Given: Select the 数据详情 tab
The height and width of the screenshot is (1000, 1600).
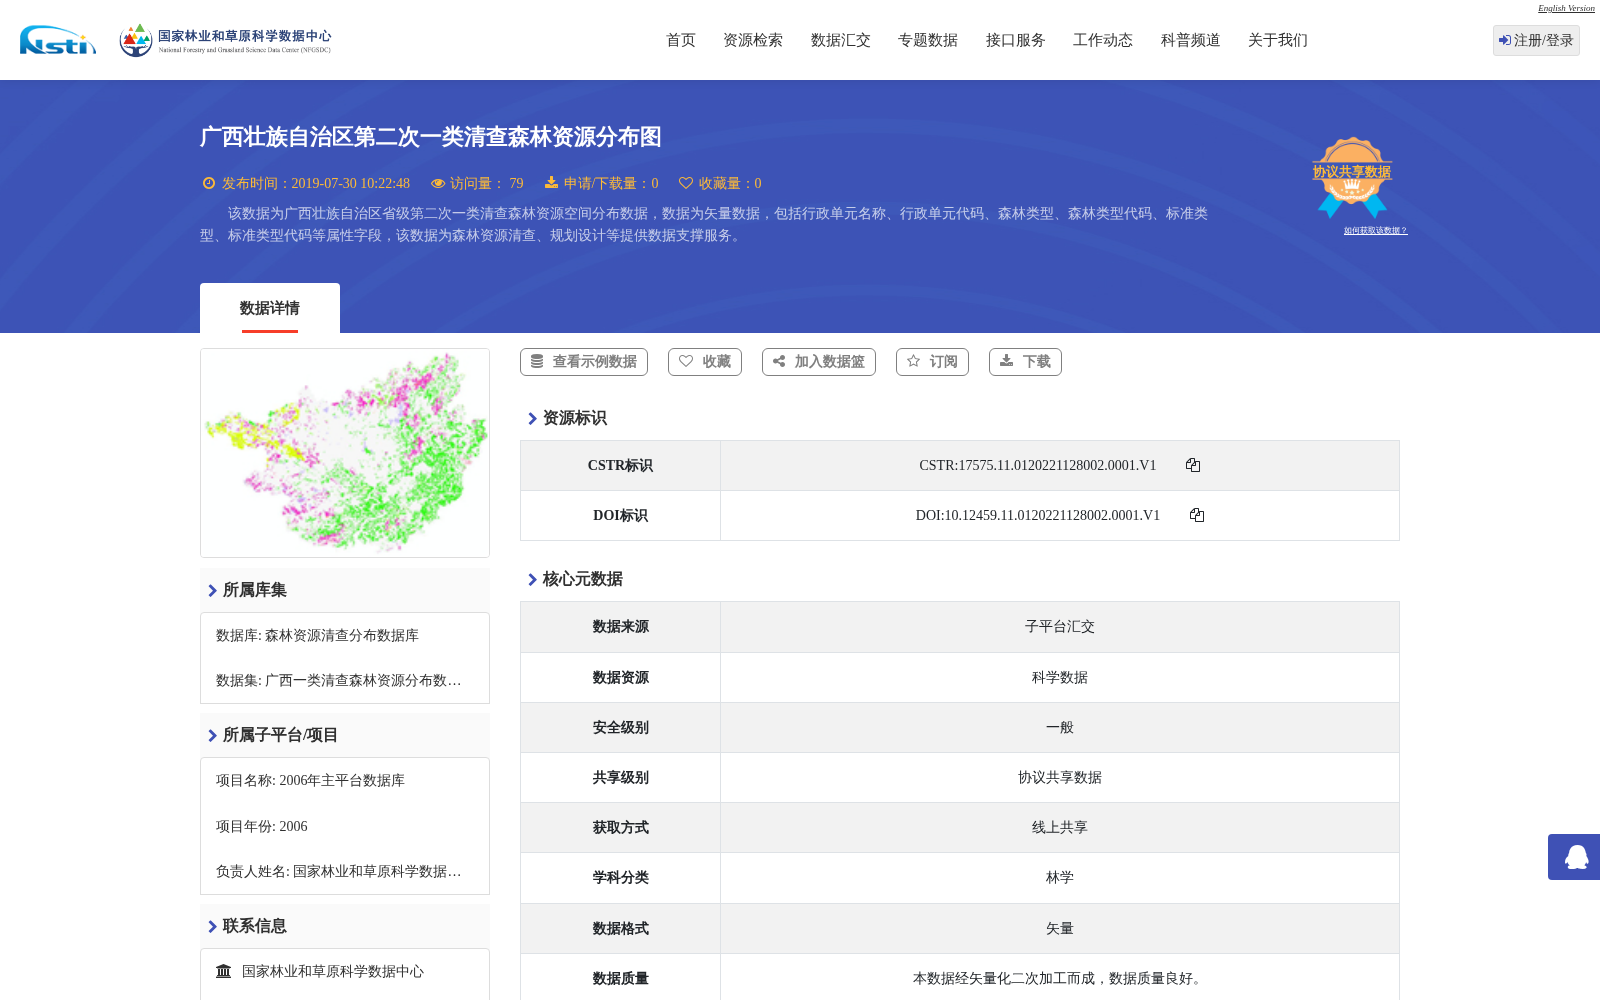Looking at the screenshot, I should tap(270, 308).
